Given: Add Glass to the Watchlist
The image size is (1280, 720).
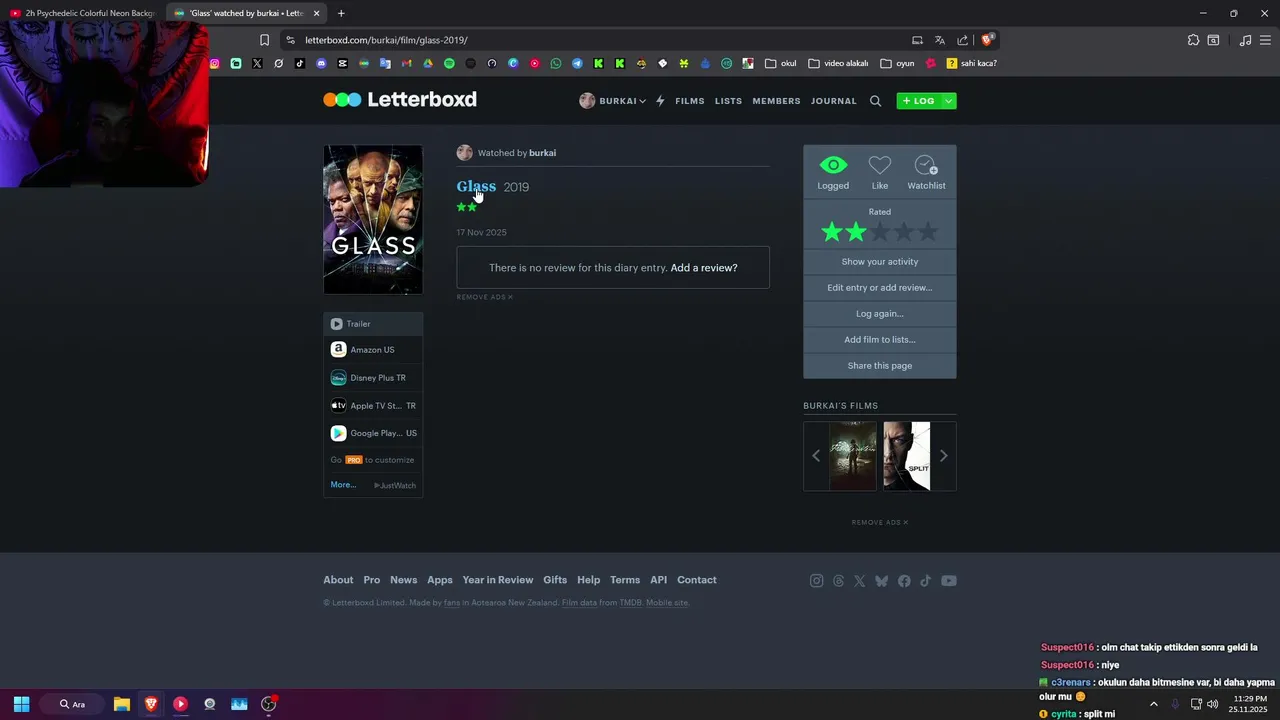Looking at the screenshot, I should click(926, 165).
